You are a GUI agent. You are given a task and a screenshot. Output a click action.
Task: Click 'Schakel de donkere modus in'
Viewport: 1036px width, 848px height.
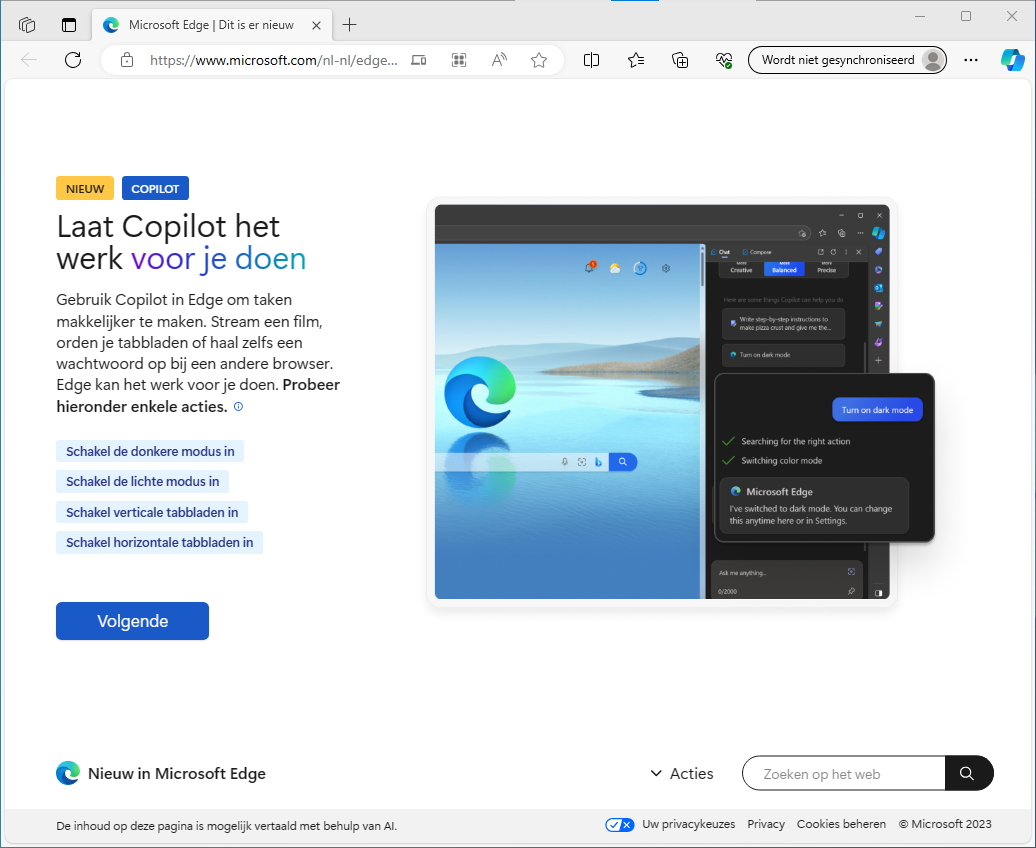(150, 451)
